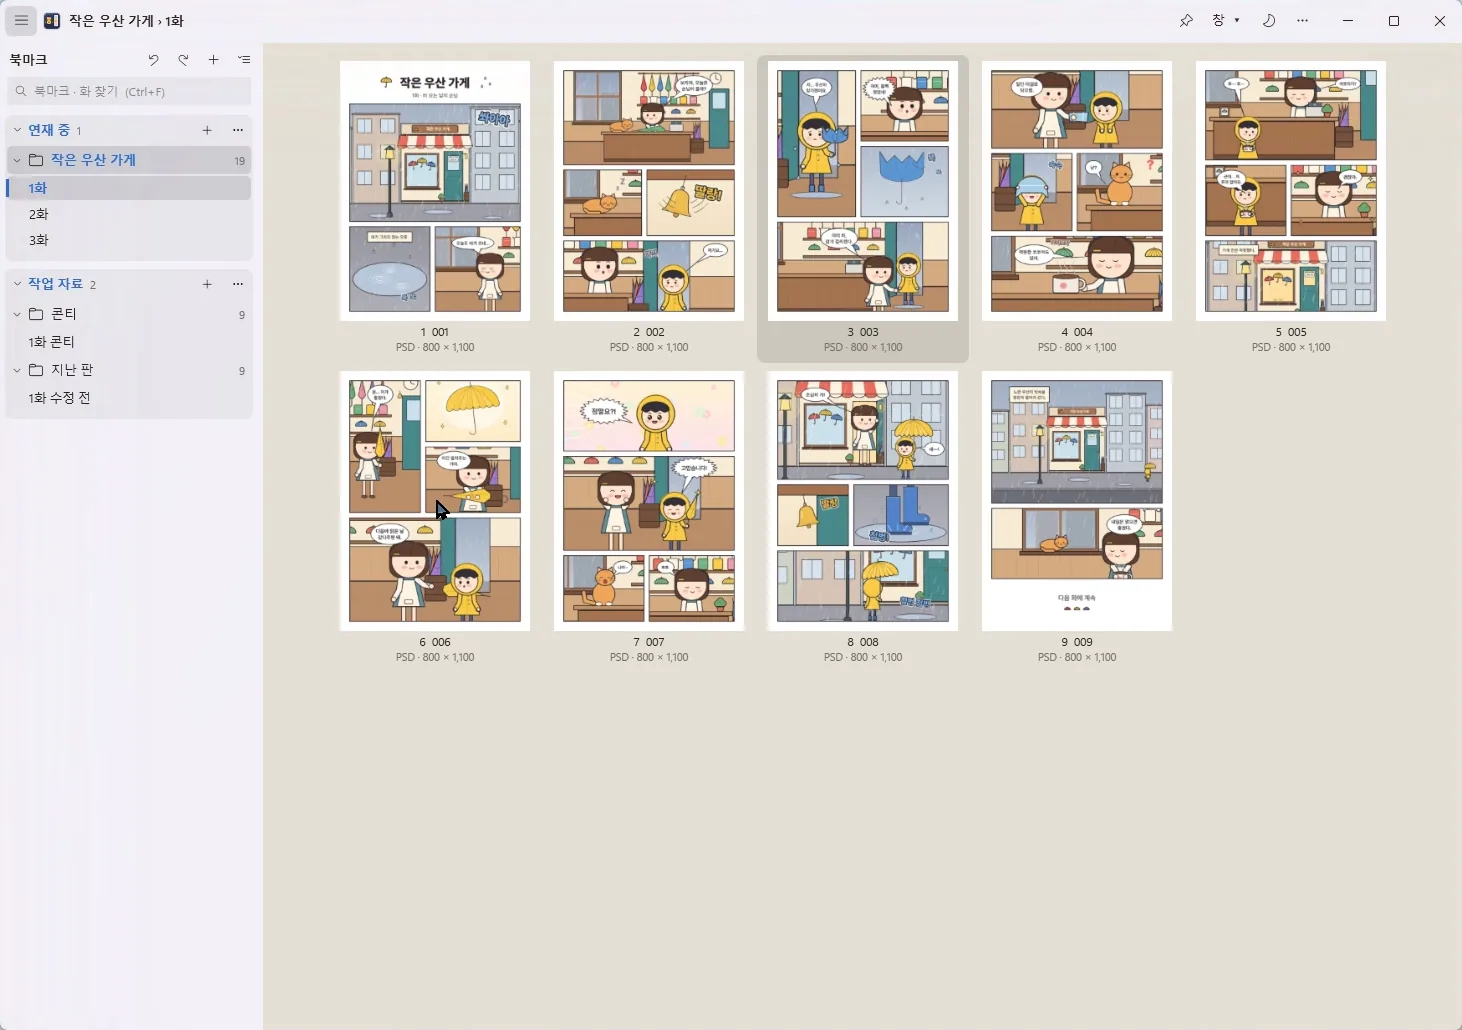
Task: Click the app book icon in the title bar
Action: pyautogui.click(x=52, y=20)
